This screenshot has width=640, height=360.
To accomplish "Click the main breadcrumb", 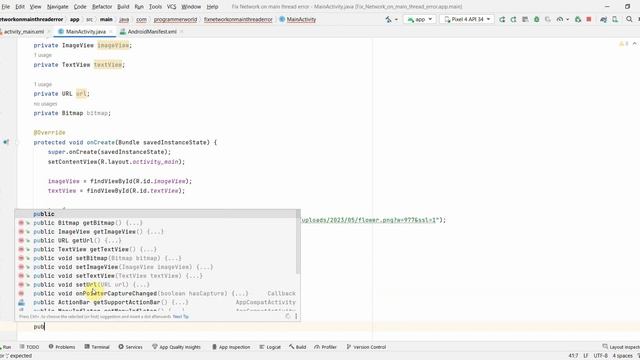I will click(x=106, y=19).
